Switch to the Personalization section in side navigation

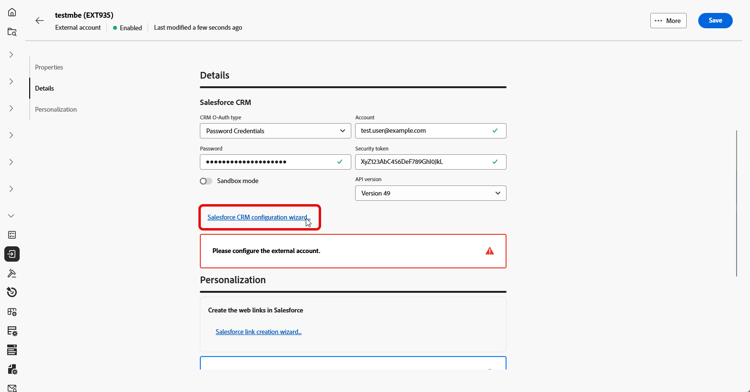(56, 109)
